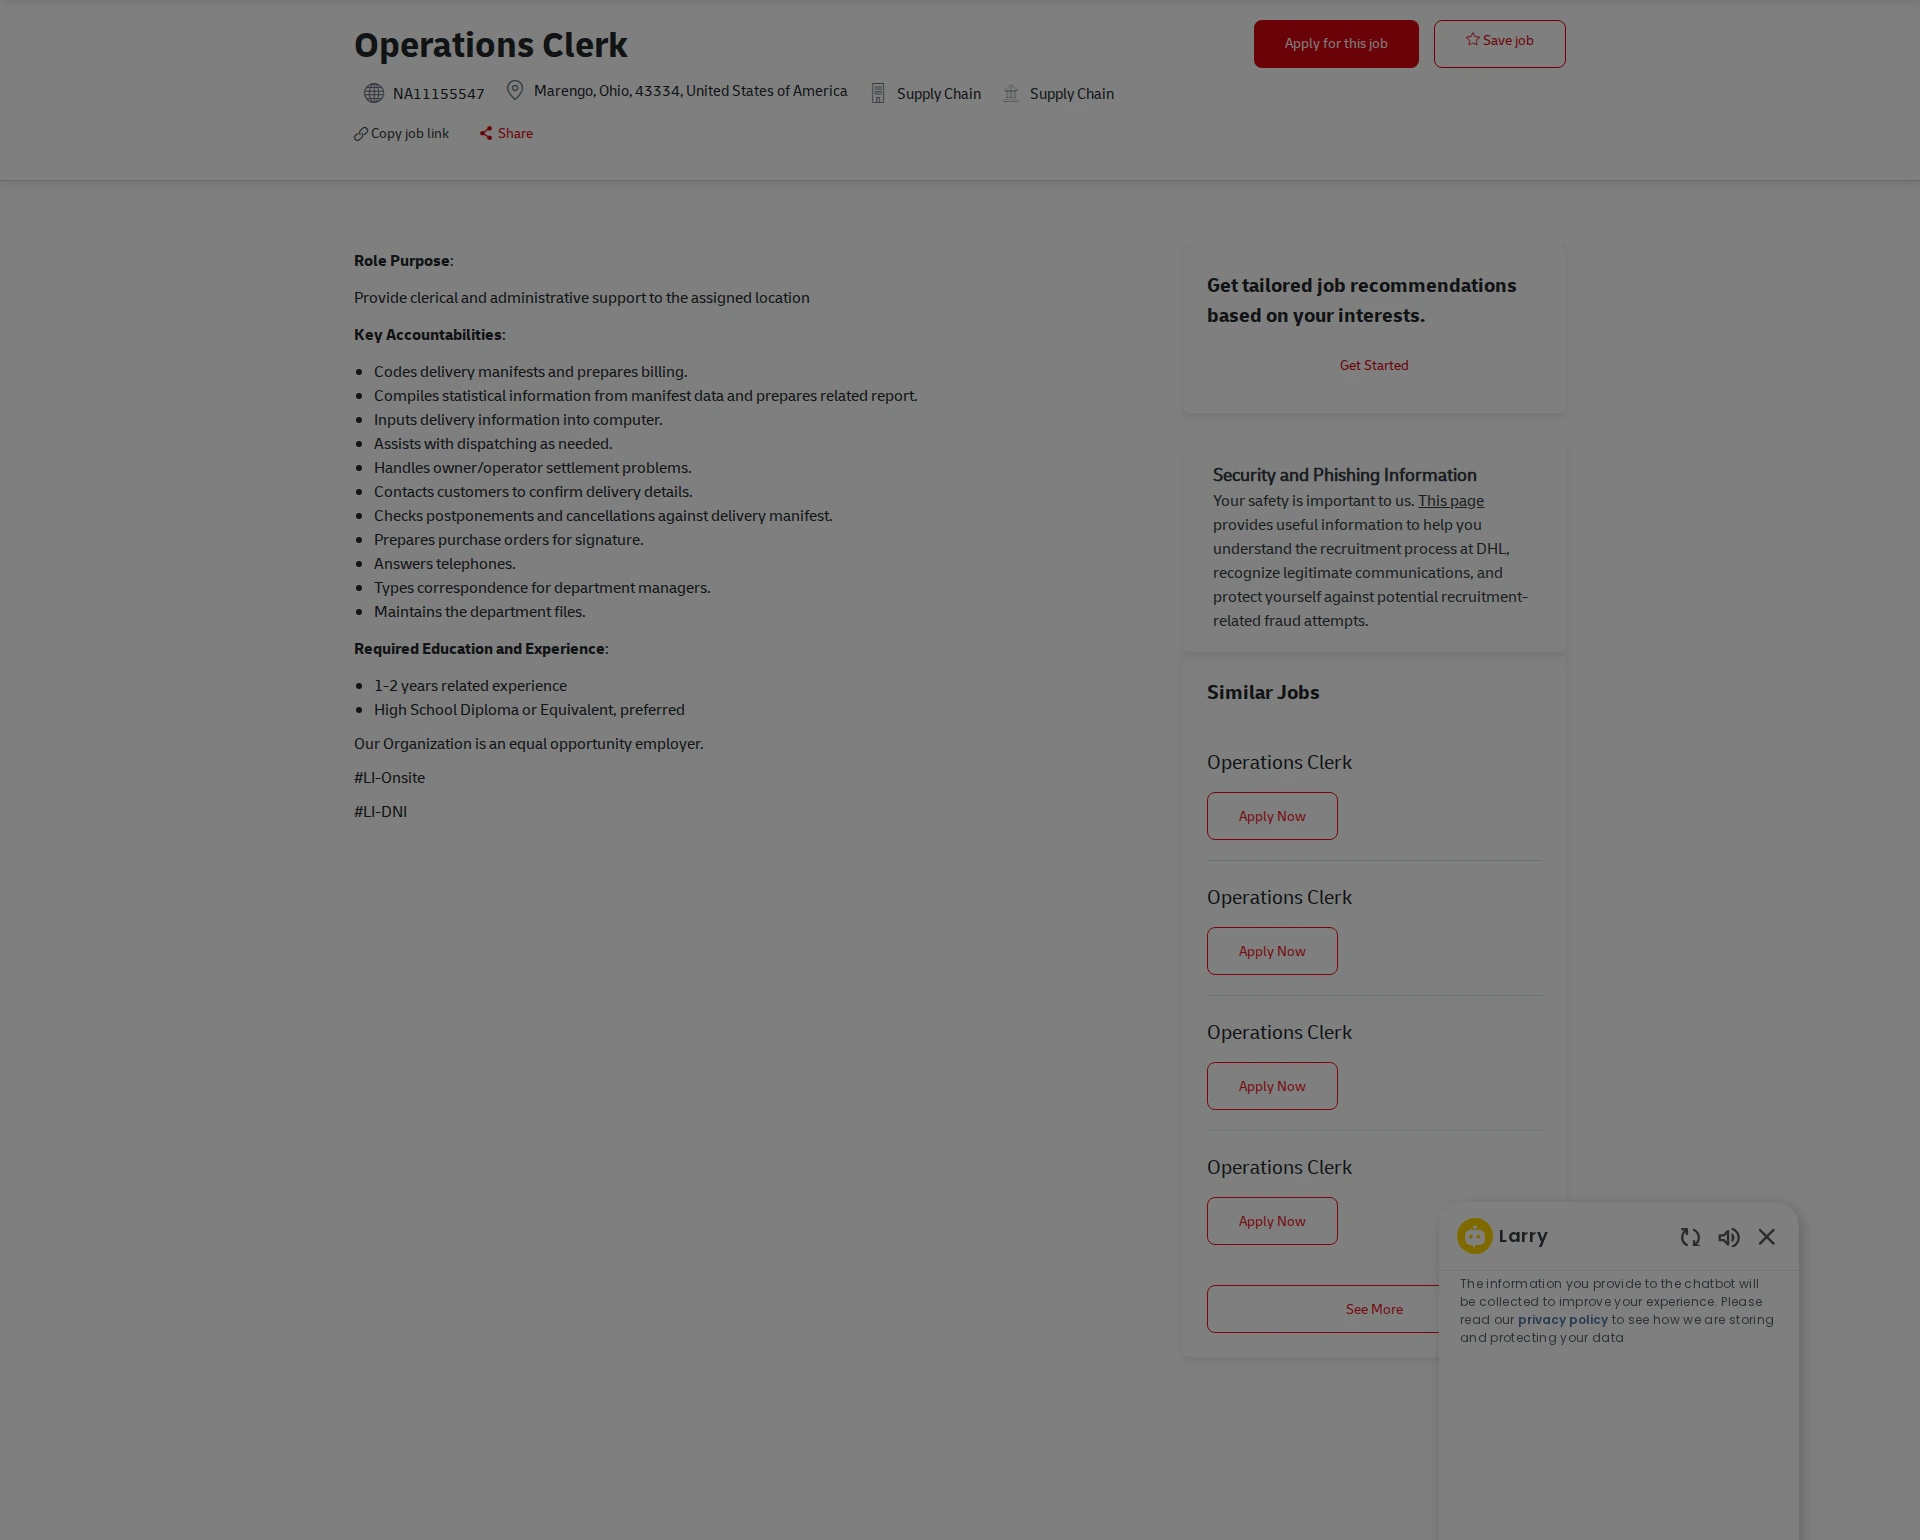Image resolution: width=1920 pixels, height=1540 pixels.
Task: Open the second Operations Clerk similar job title
Action: point(1279,898)
